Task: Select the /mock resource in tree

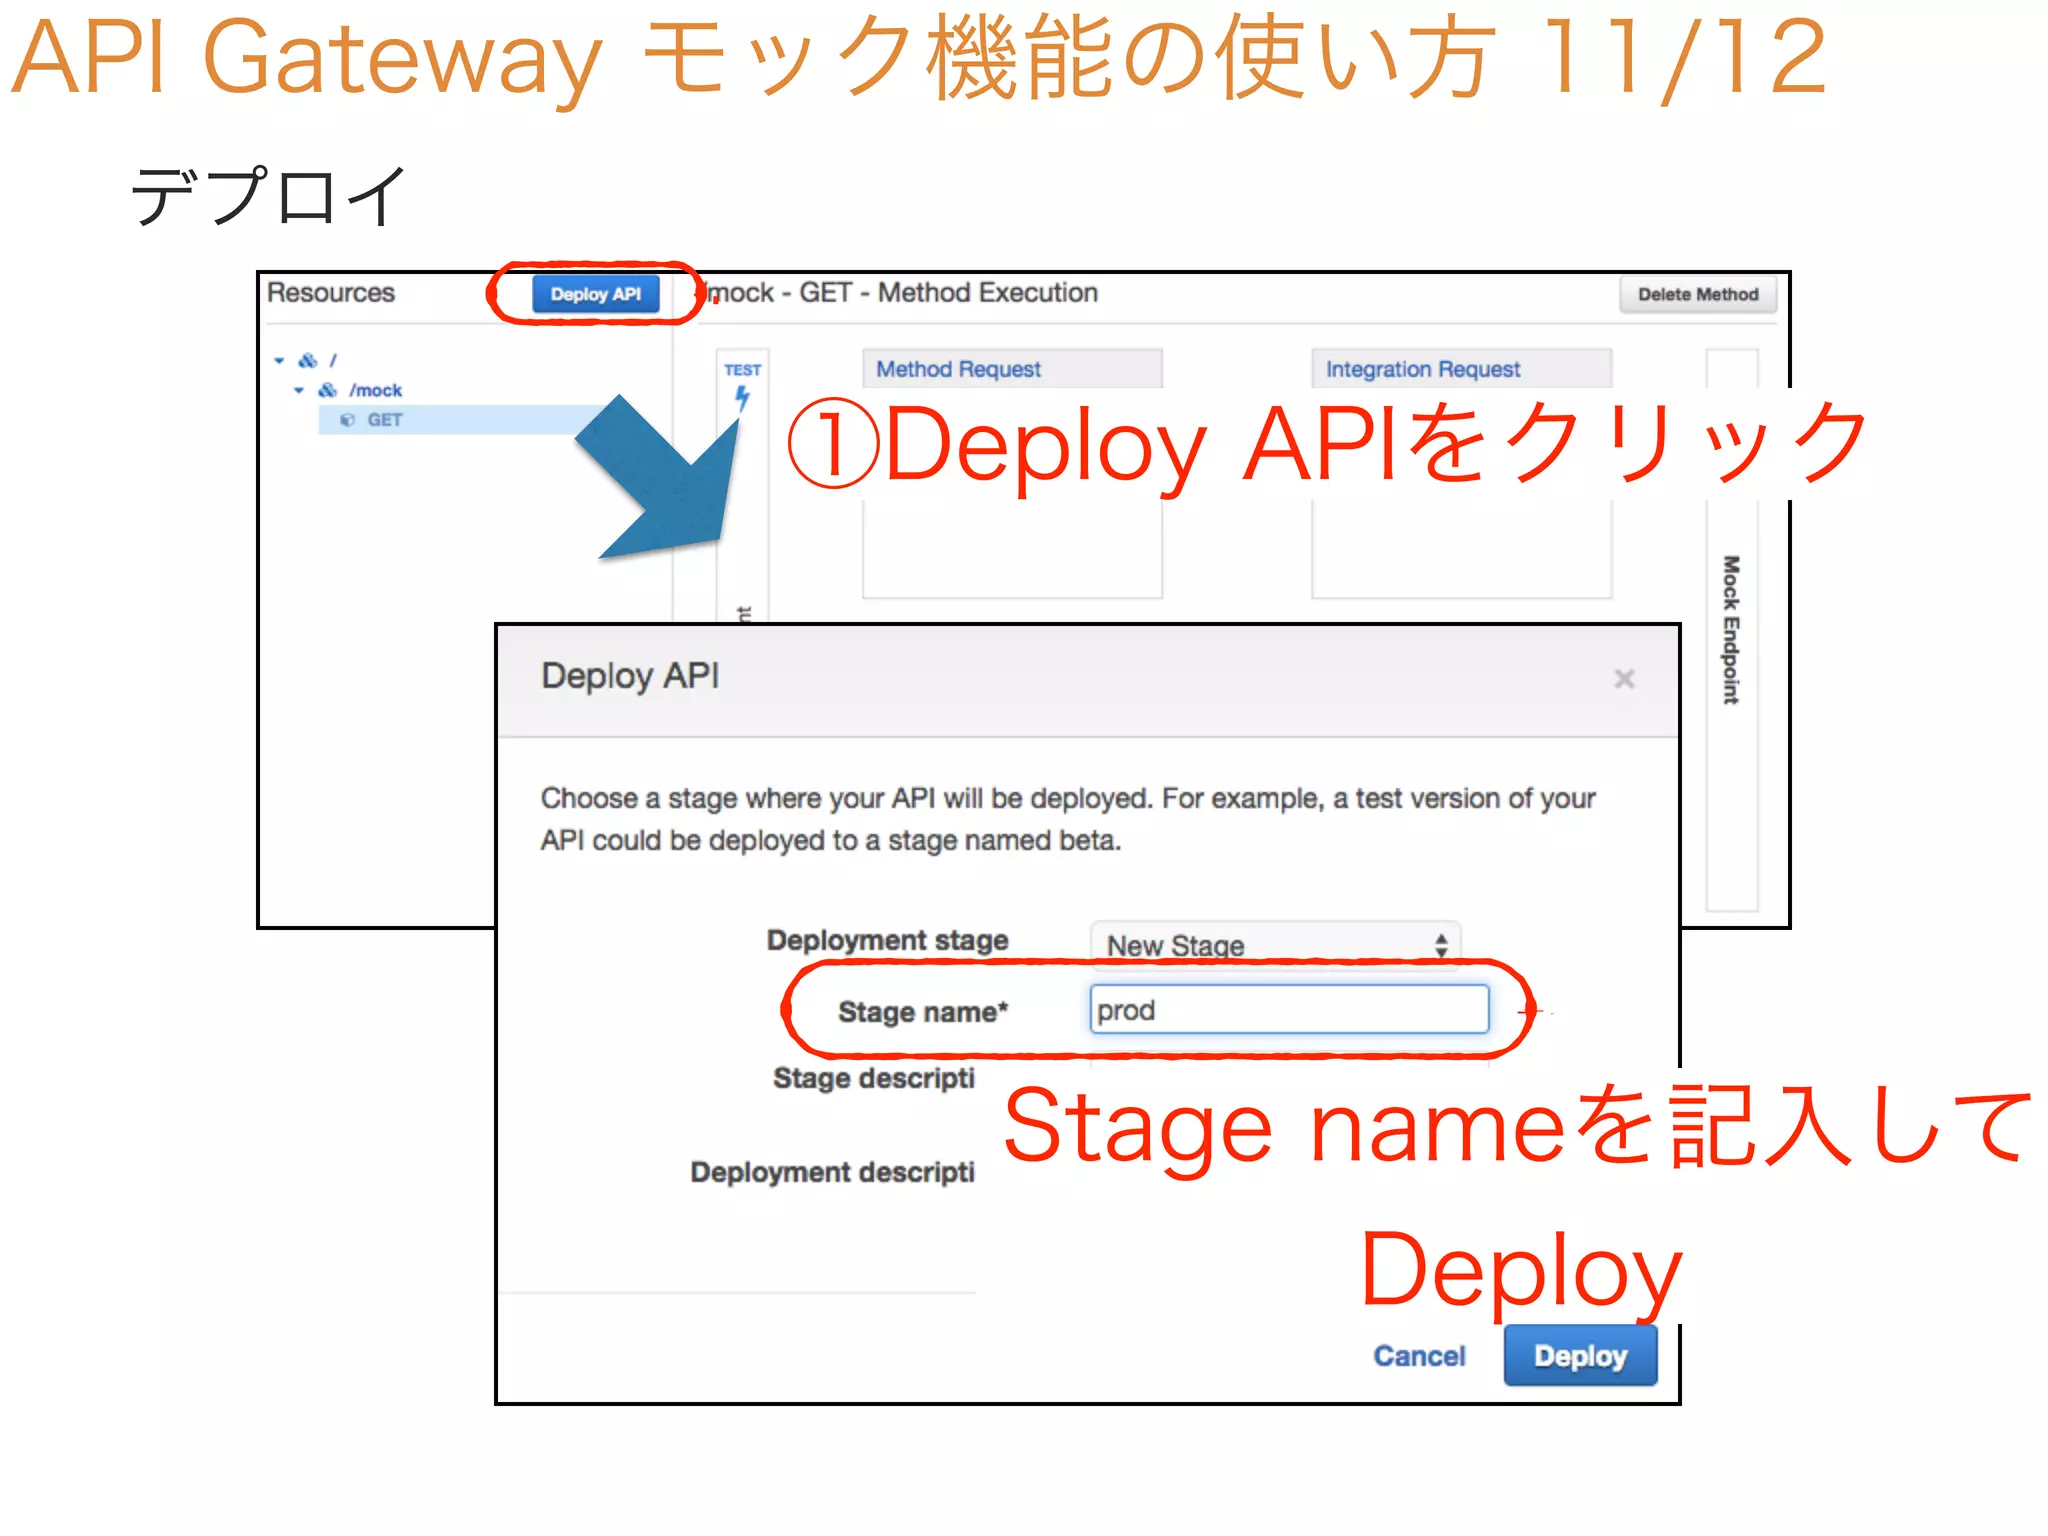Action: point(375,390)
